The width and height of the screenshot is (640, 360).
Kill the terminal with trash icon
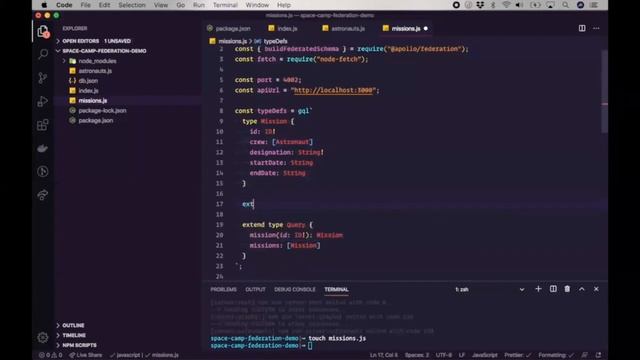[x=567, y=289]
